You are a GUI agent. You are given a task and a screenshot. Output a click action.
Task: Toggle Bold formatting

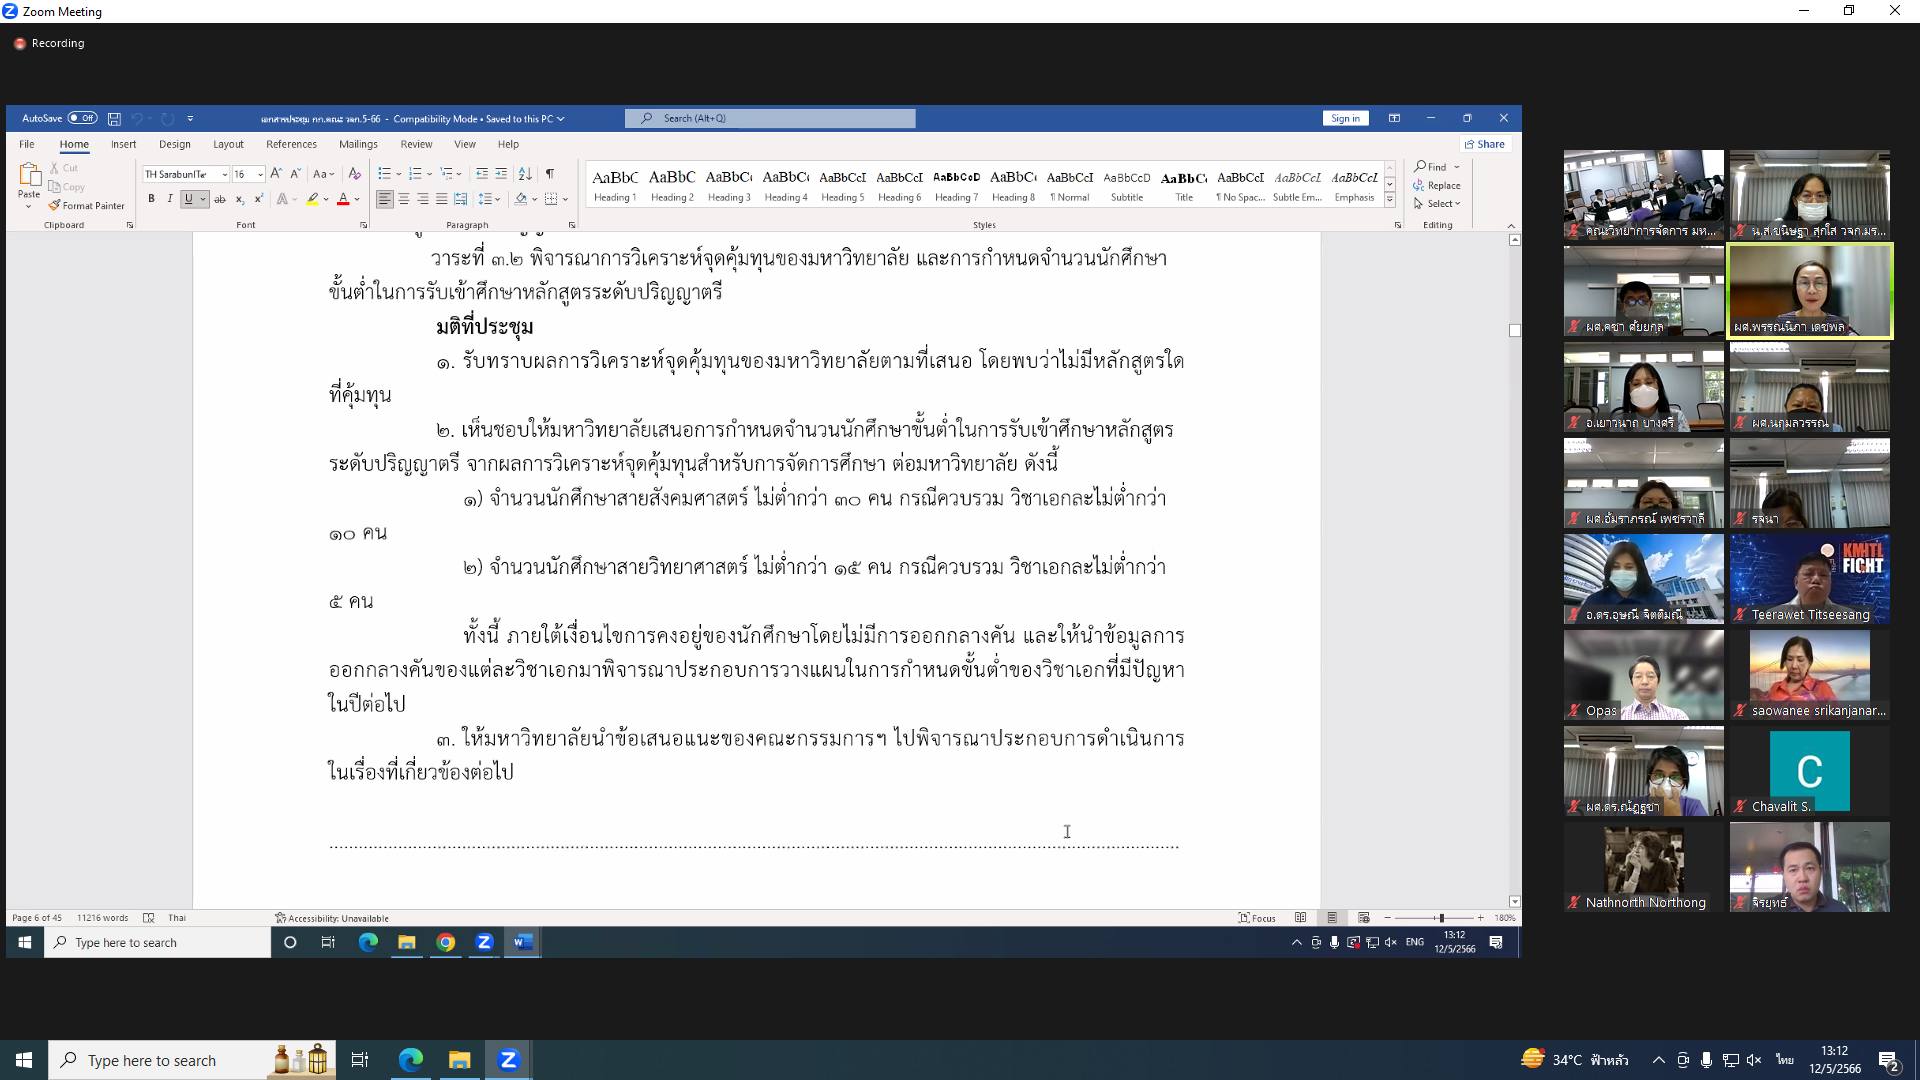pyautogui.click(x=151, y=199)
